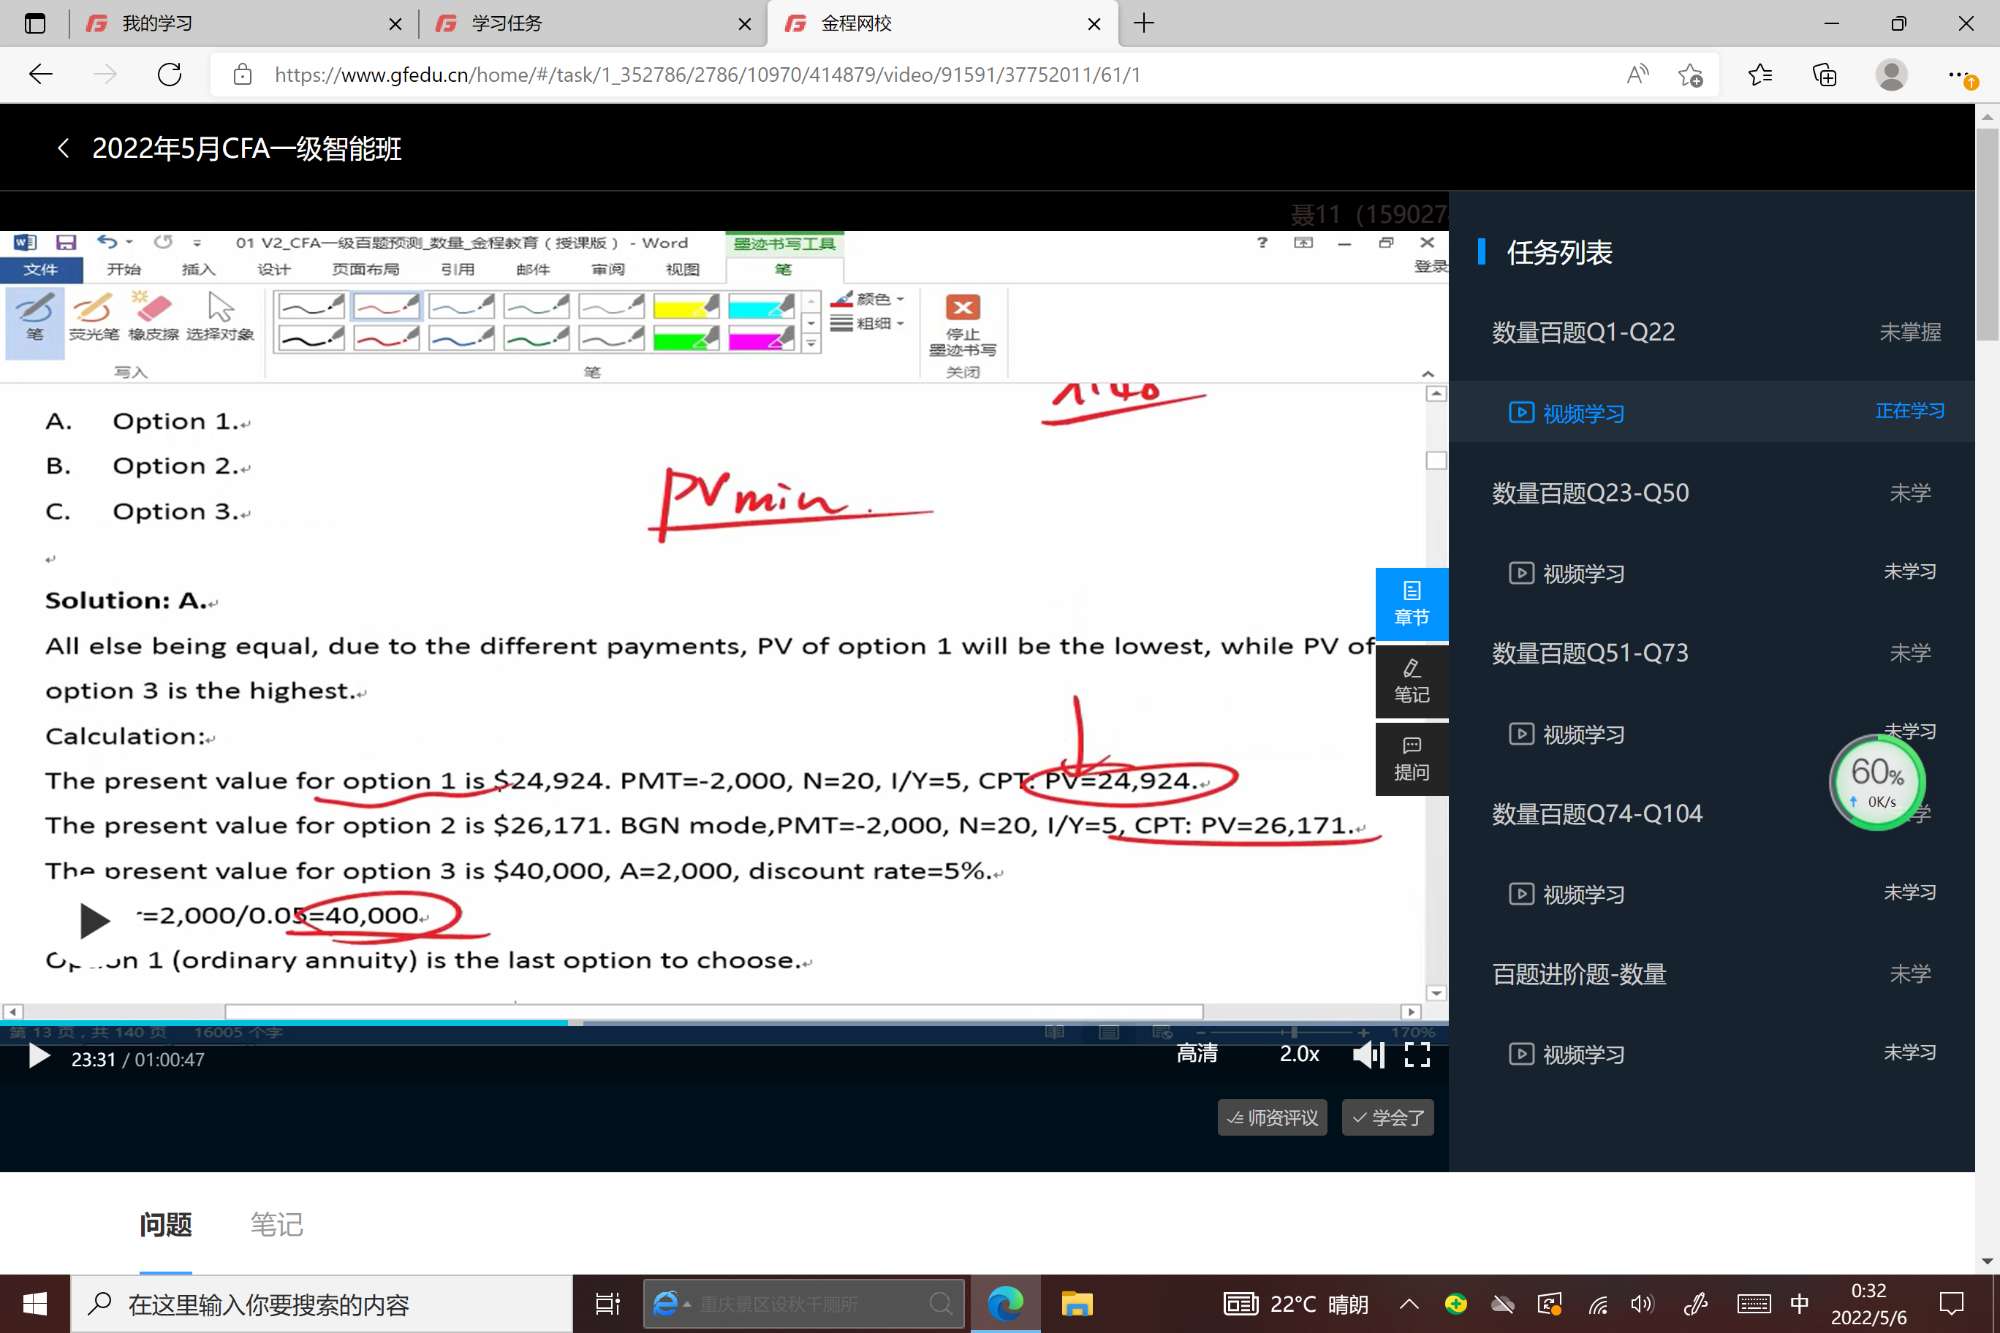Select the 笔记 tab below video

(x=276, y=1224)
